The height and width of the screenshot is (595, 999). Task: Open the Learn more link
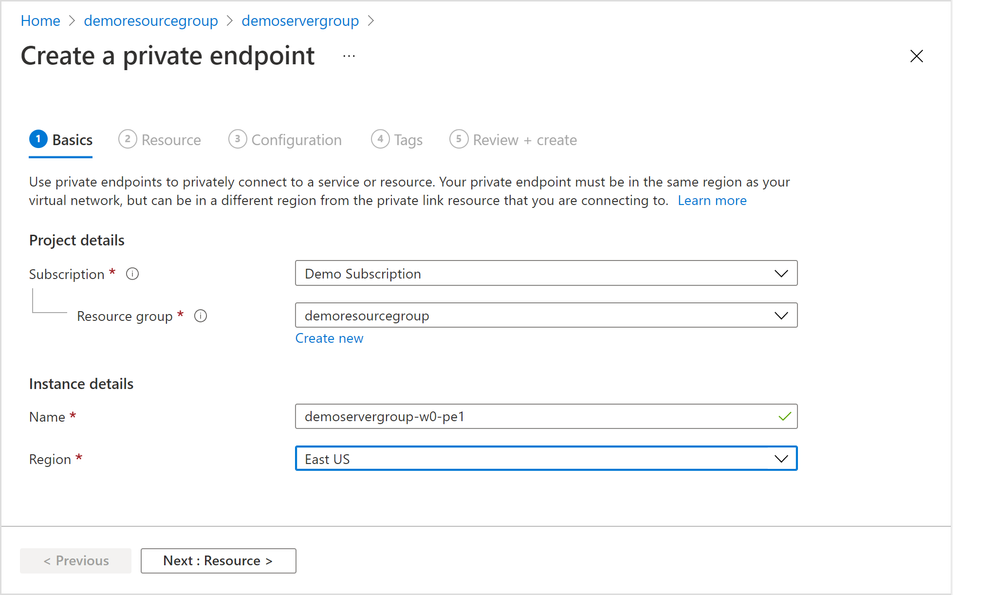712,200
